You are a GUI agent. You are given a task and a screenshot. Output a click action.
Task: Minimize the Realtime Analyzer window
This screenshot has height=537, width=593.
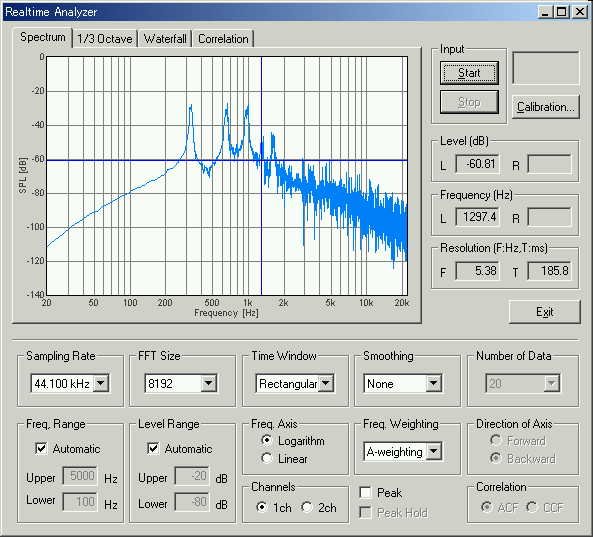tap(545, 12)
